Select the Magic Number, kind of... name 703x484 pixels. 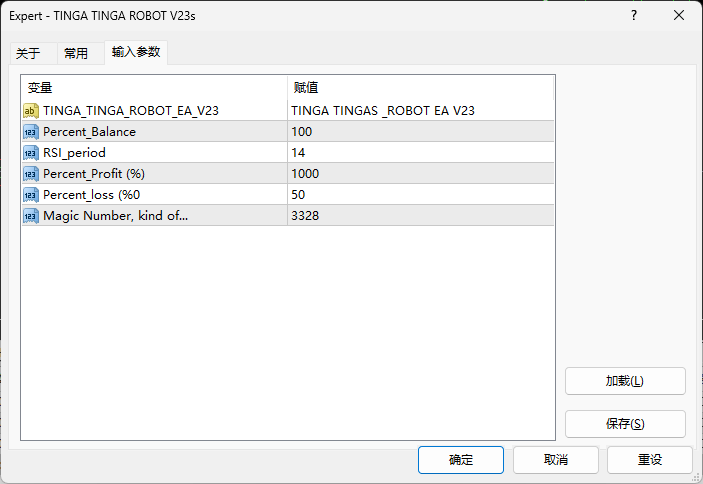click(116, 216)
